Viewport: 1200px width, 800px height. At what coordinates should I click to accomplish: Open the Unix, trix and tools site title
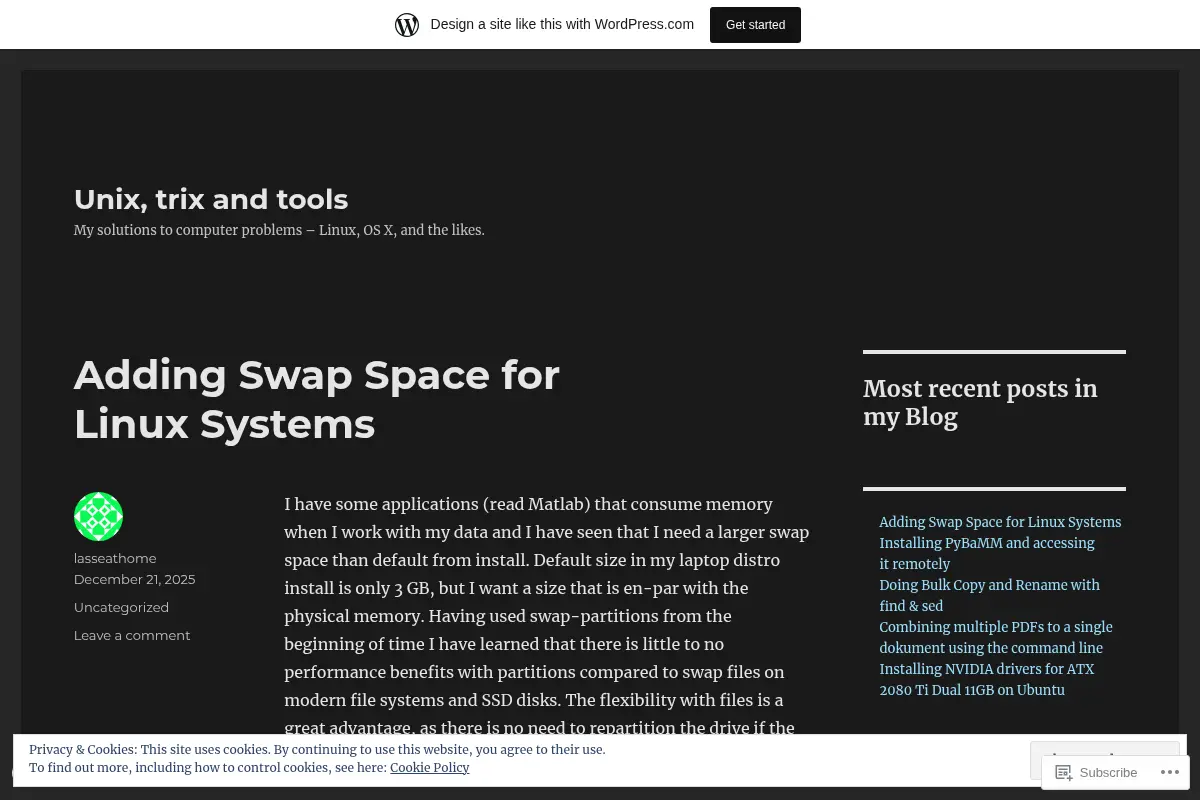point(211,199)
